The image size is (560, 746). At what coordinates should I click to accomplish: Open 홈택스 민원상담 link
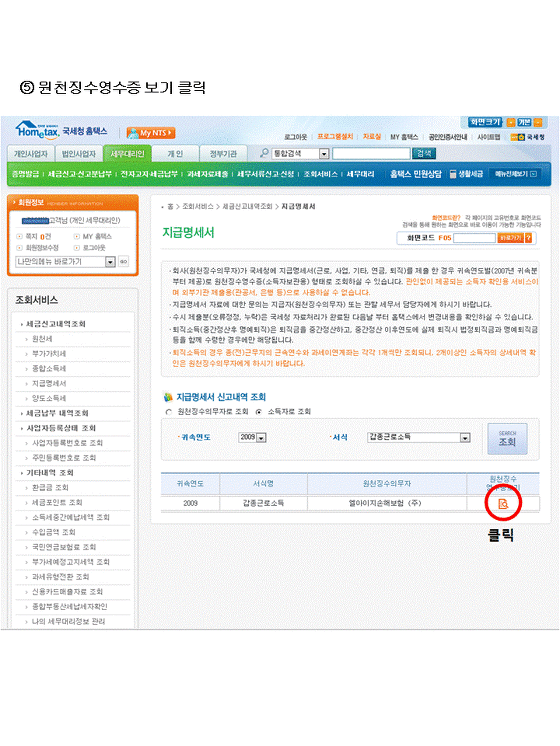(416, 174)
